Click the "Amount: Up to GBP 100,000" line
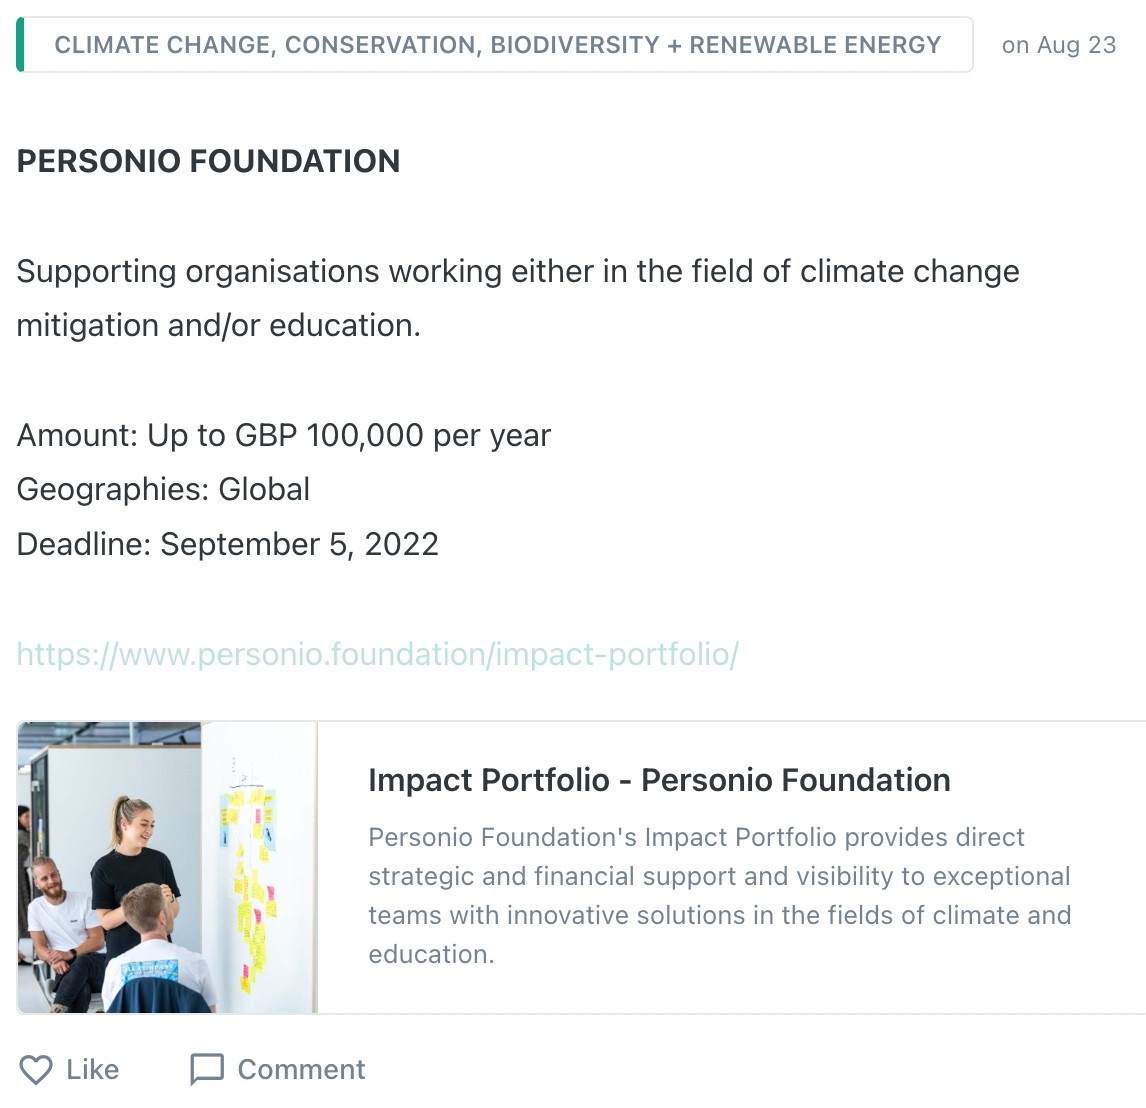 coord(284,435)
